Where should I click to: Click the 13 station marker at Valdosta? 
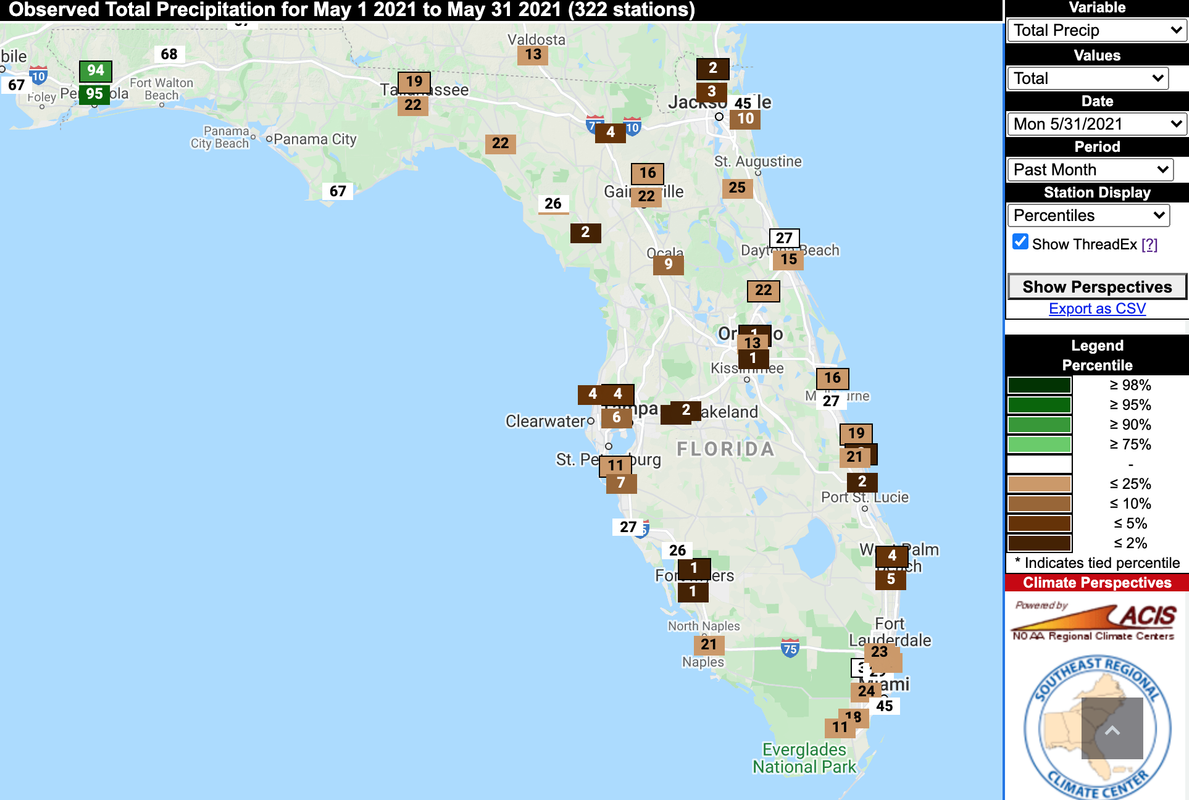533,55
